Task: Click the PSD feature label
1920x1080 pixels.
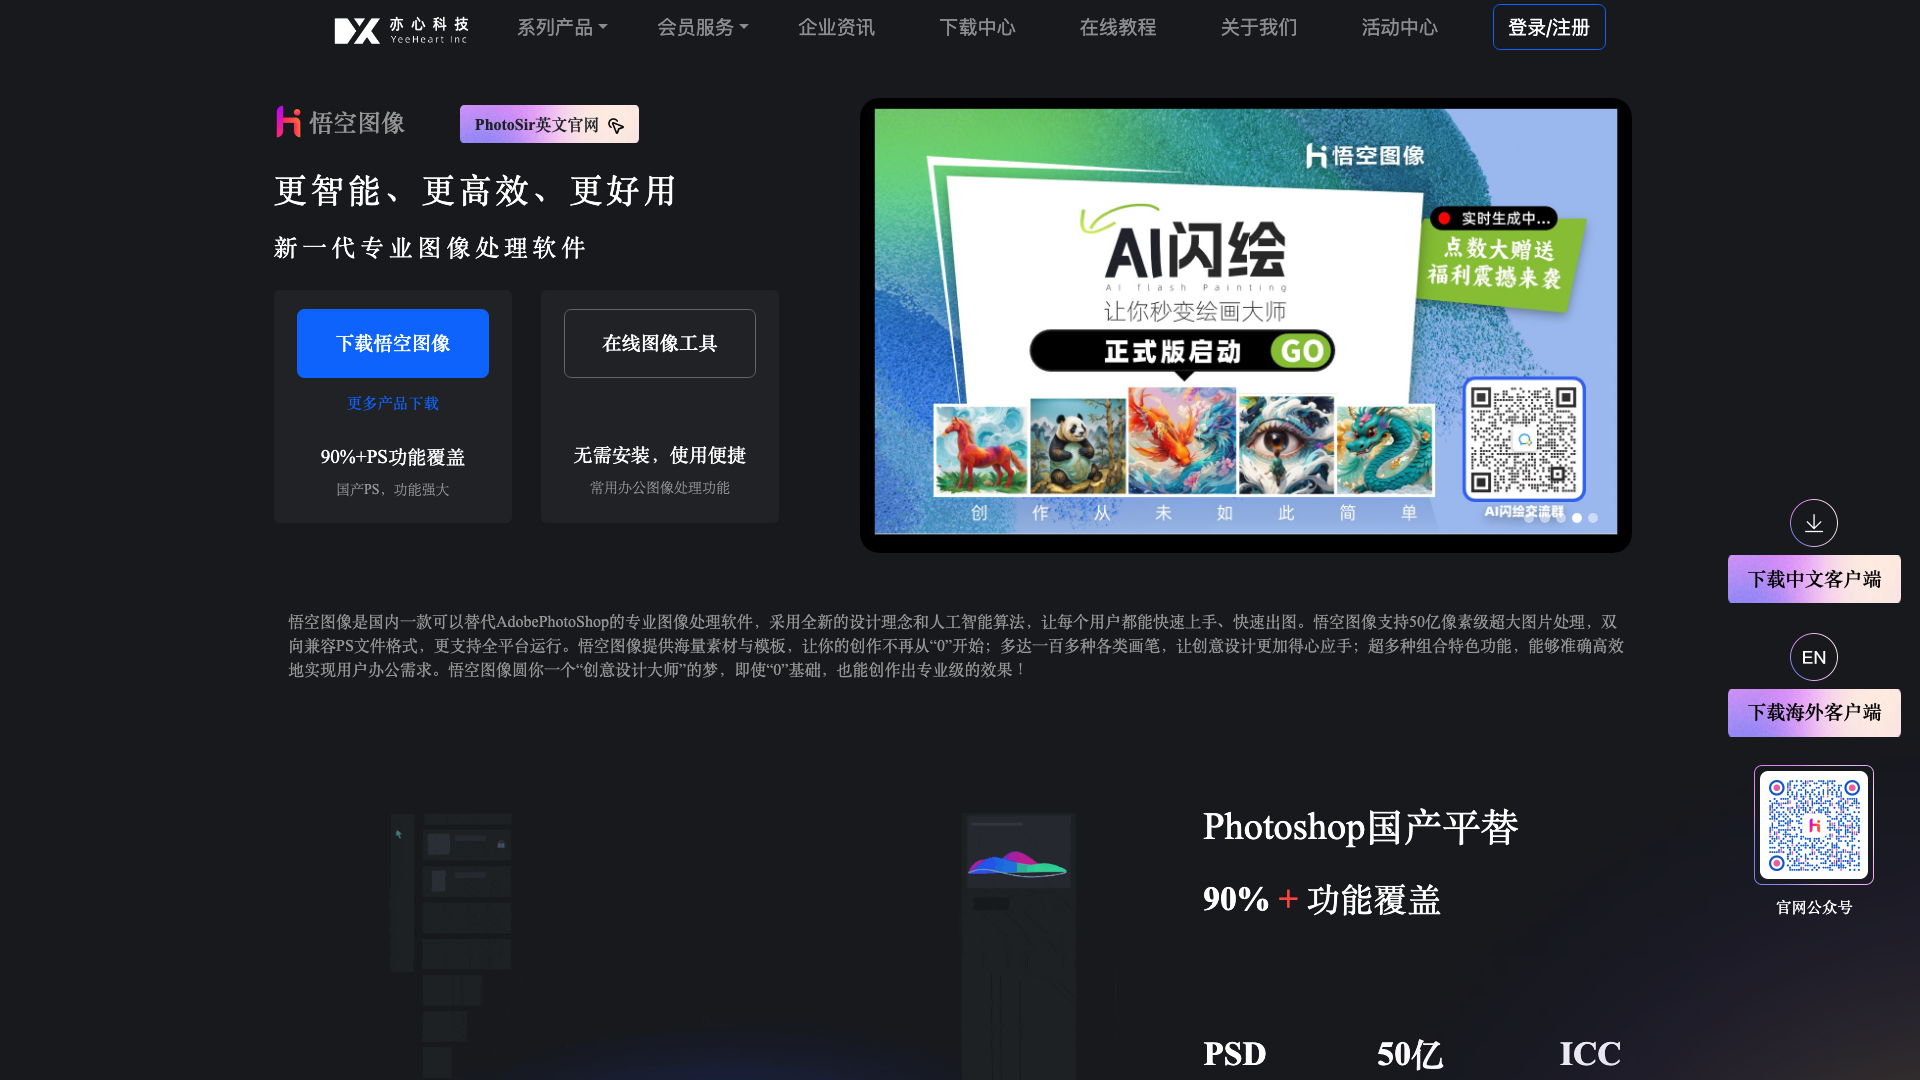Action: [1235, 1054]
